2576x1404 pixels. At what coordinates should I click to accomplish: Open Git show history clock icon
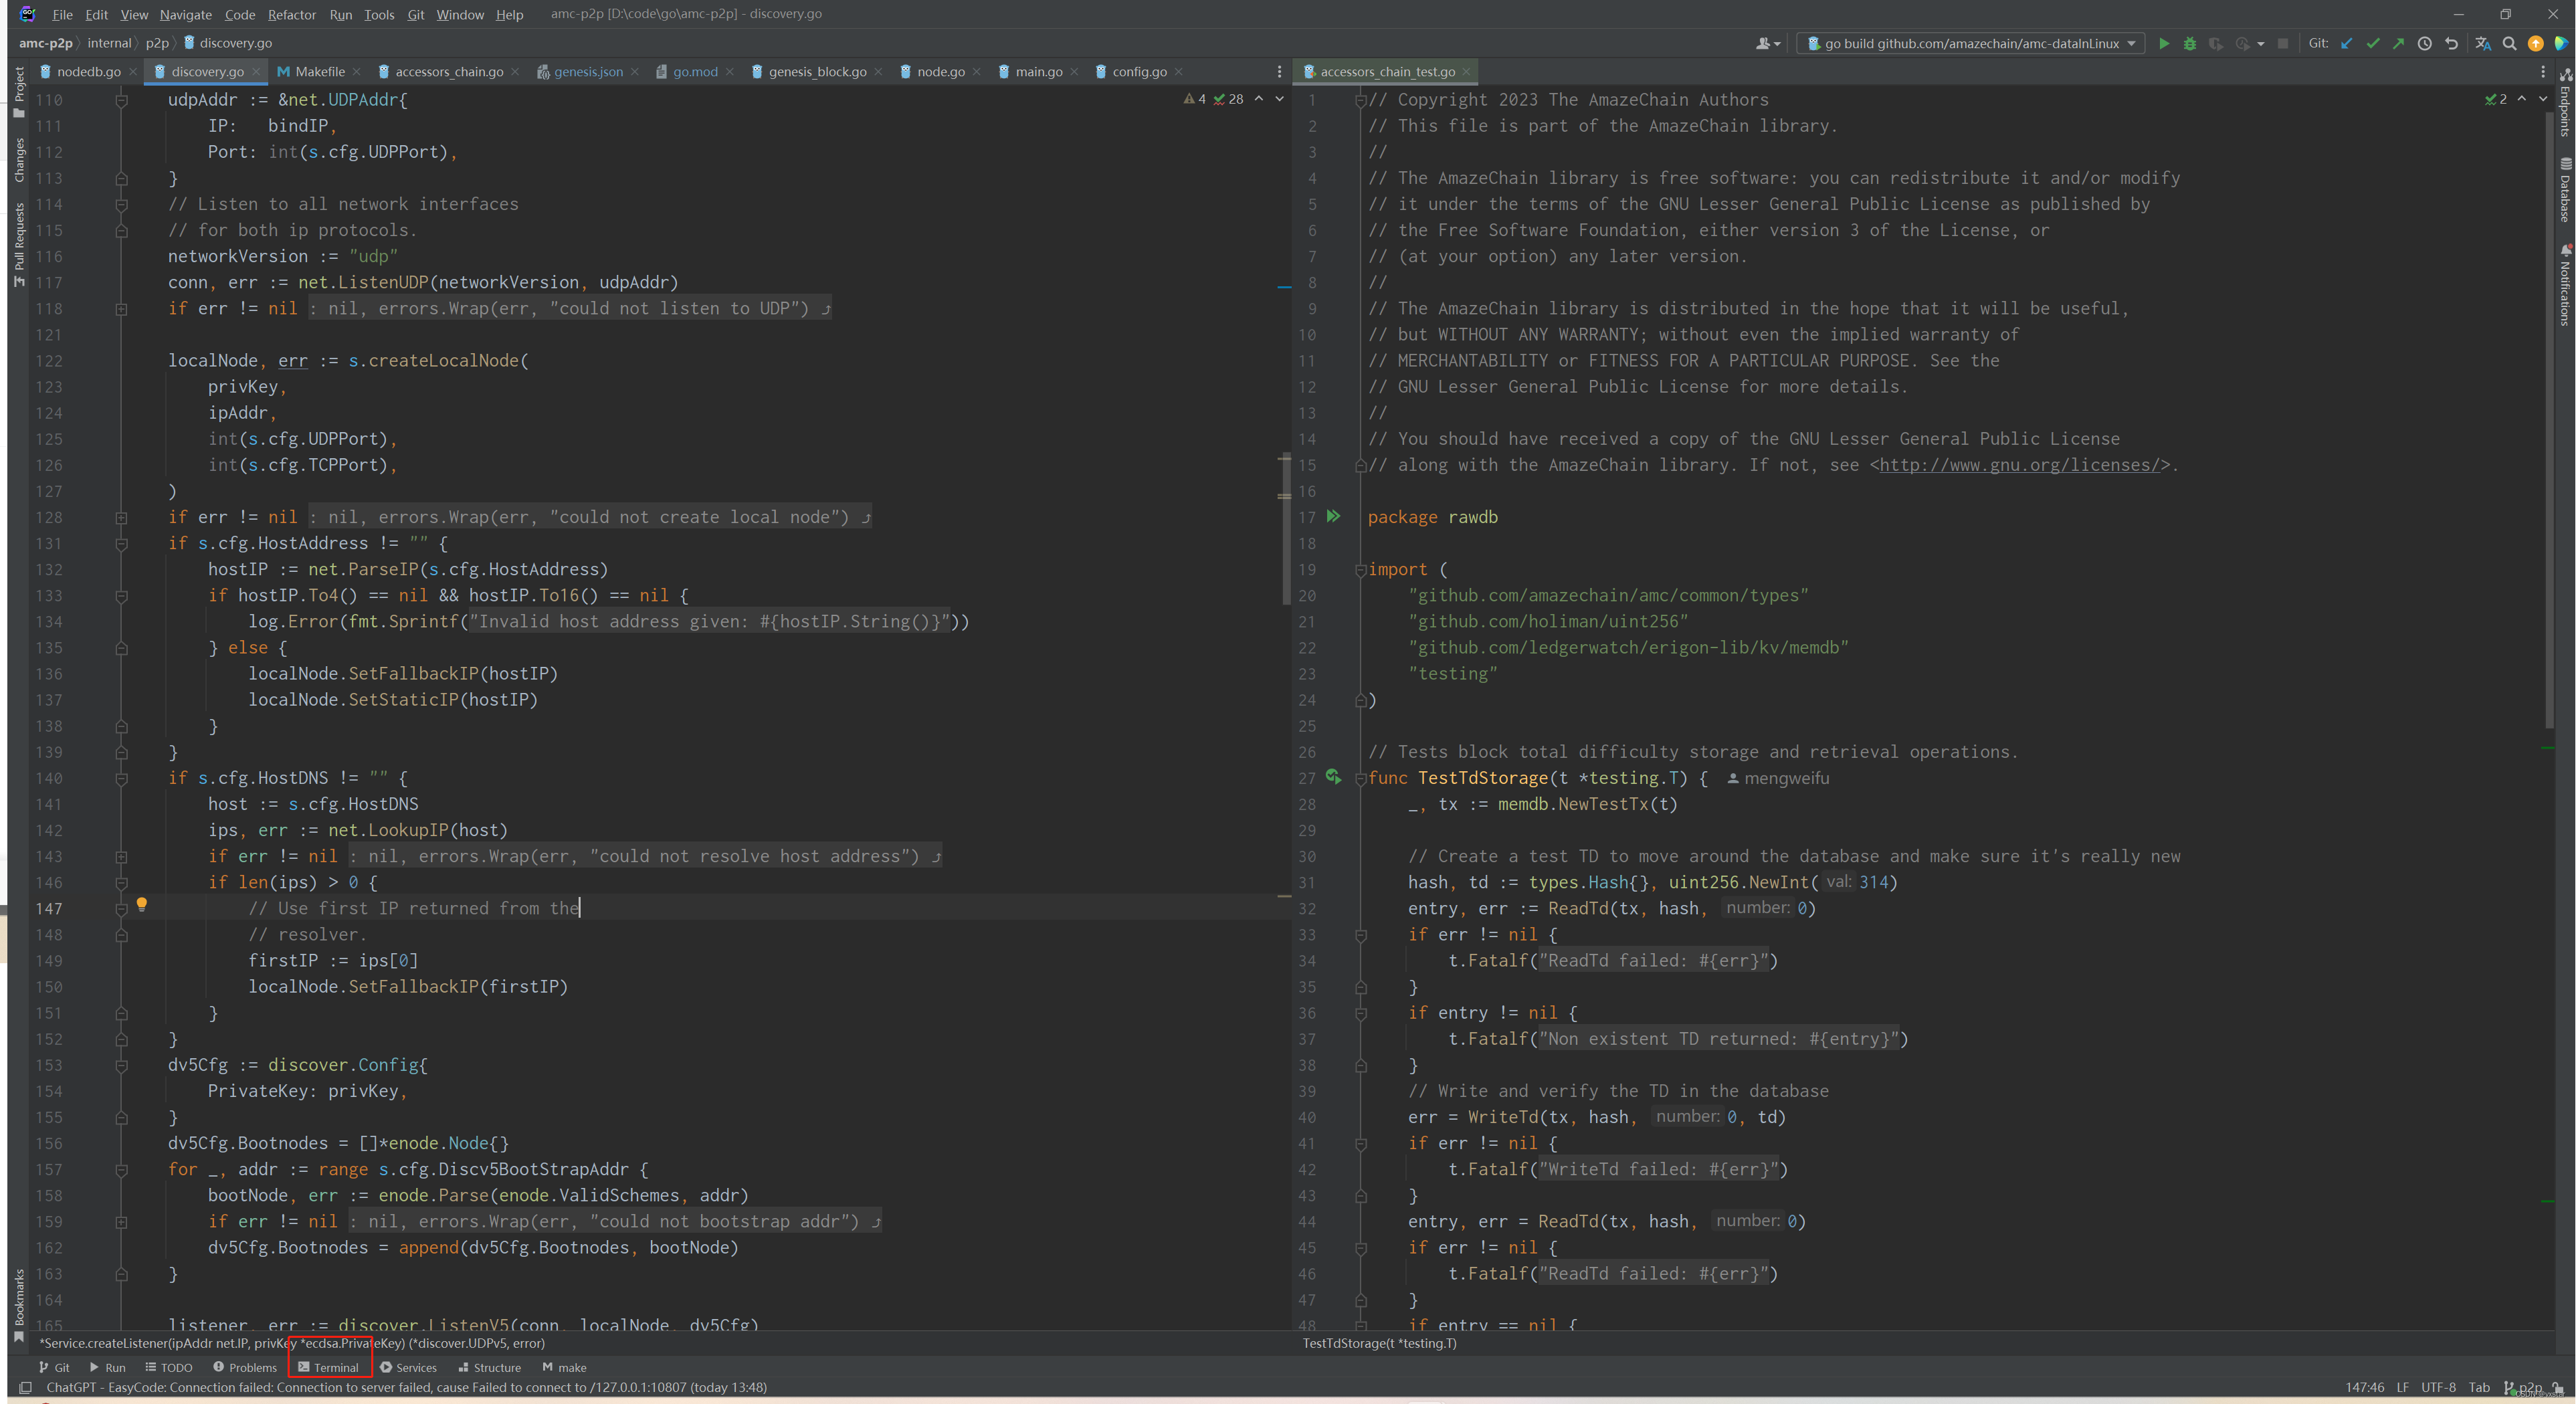pos(2424,44)
